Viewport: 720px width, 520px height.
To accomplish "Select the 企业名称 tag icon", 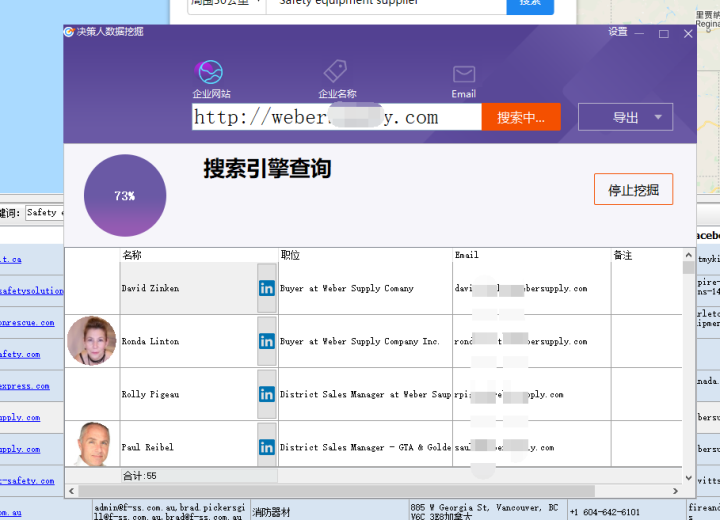I will (335, 71).
